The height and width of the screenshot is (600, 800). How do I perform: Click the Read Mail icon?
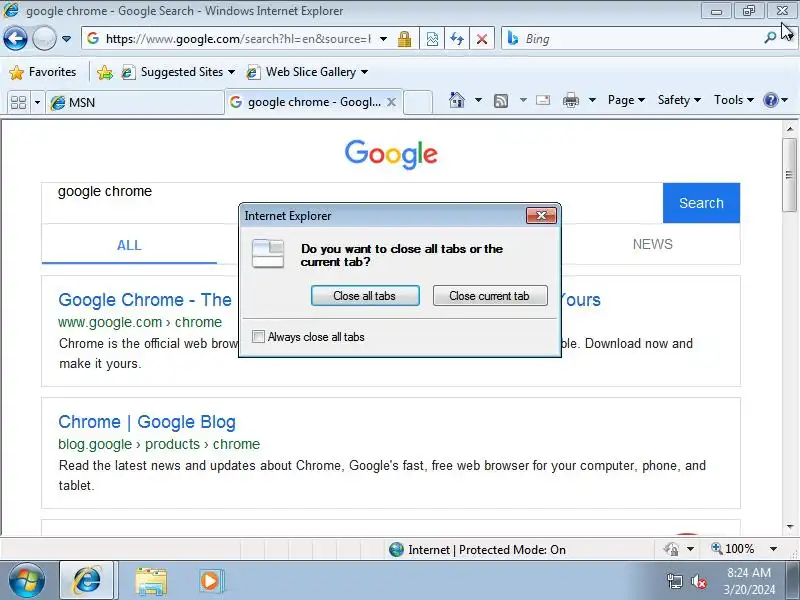(543, 100)
